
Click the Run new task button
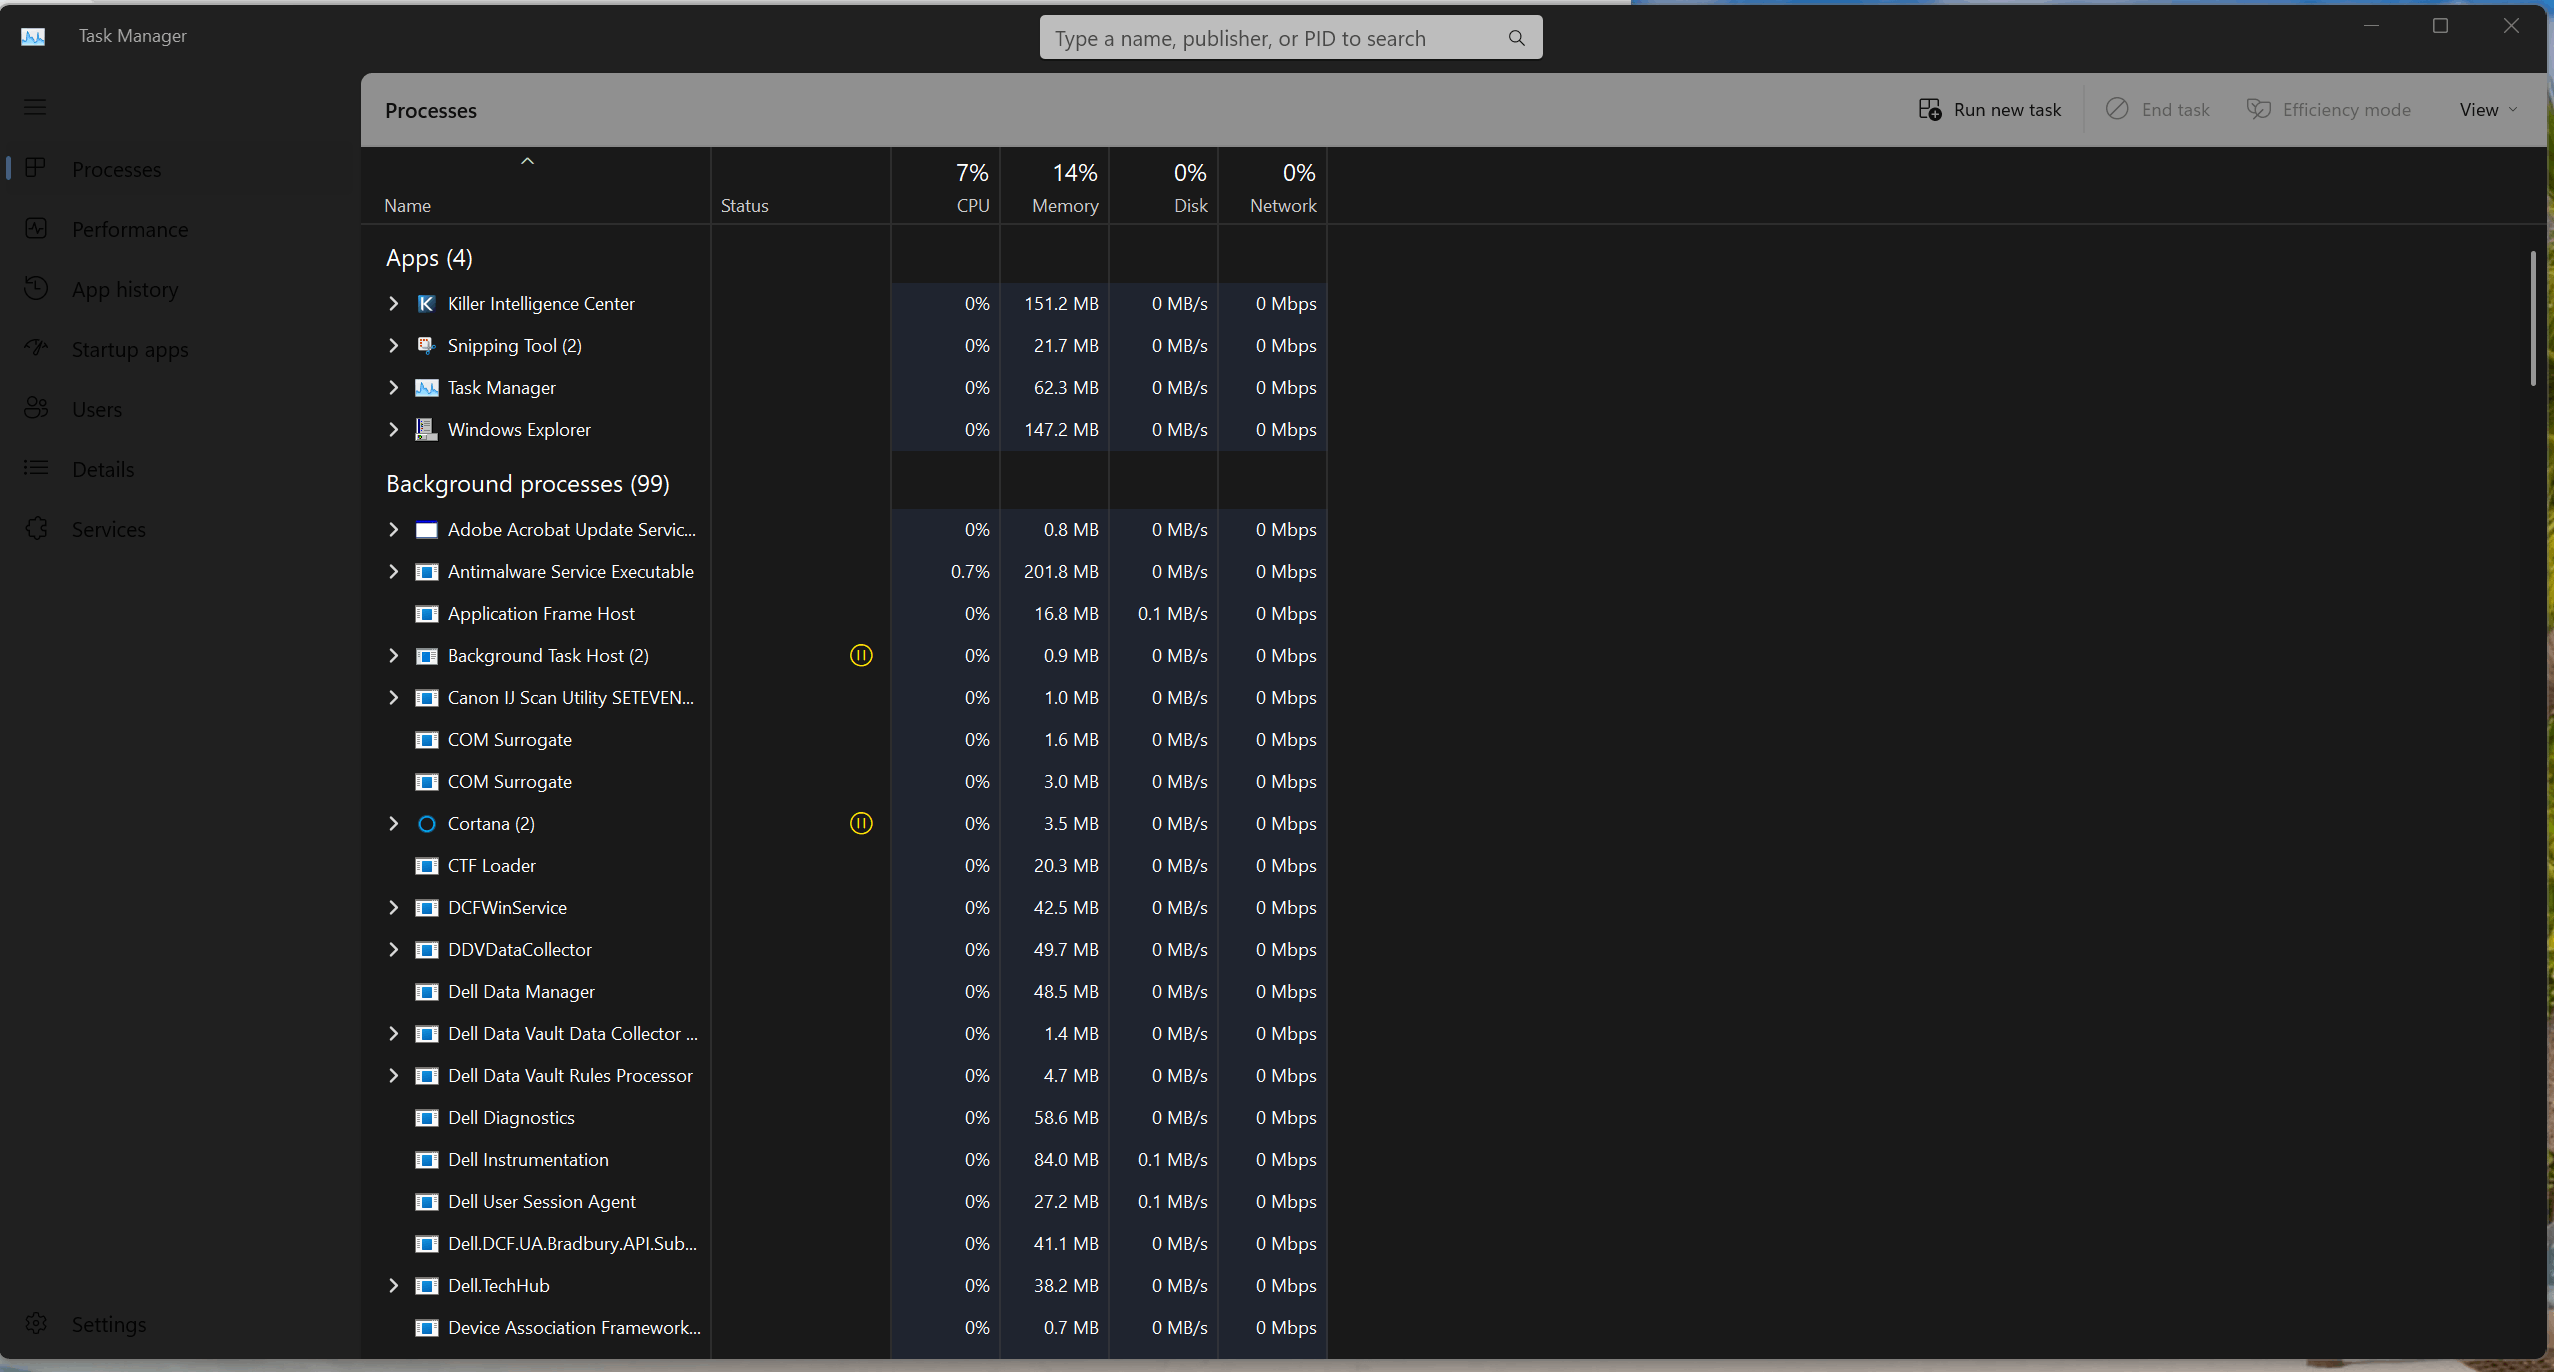click(x=1990, y=110)
